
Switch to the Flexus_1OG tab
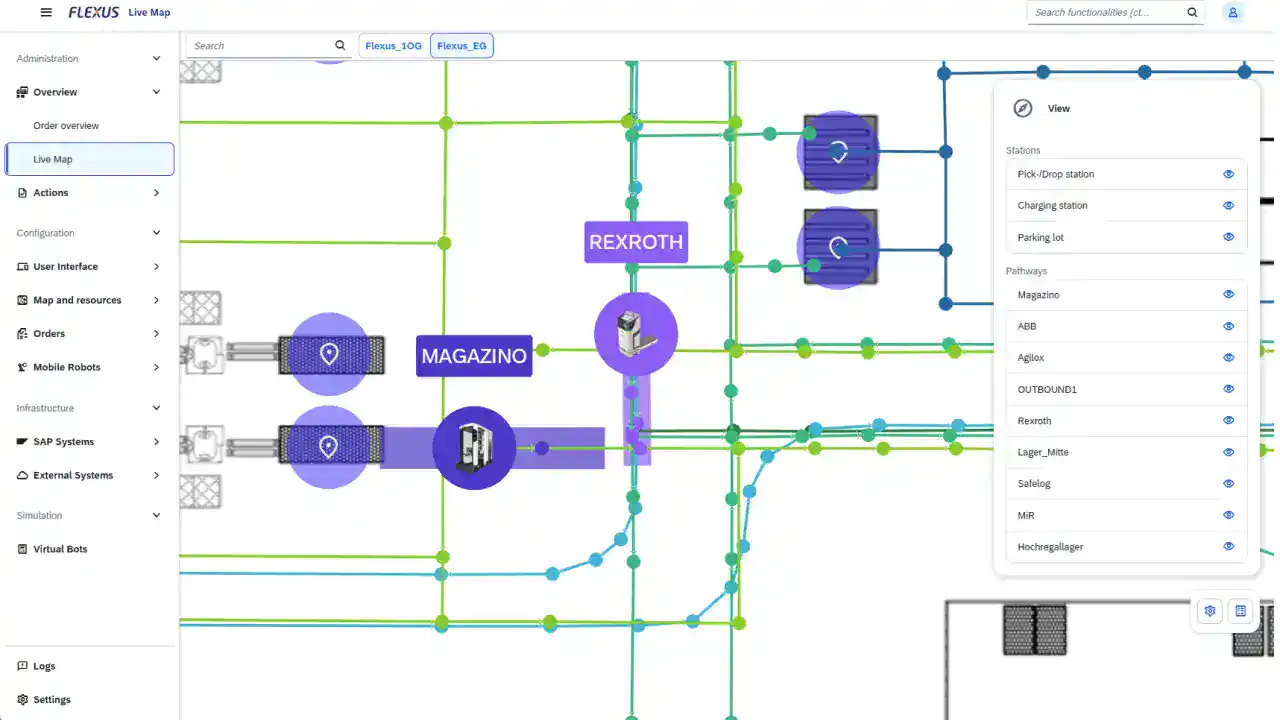coord(394,46)
